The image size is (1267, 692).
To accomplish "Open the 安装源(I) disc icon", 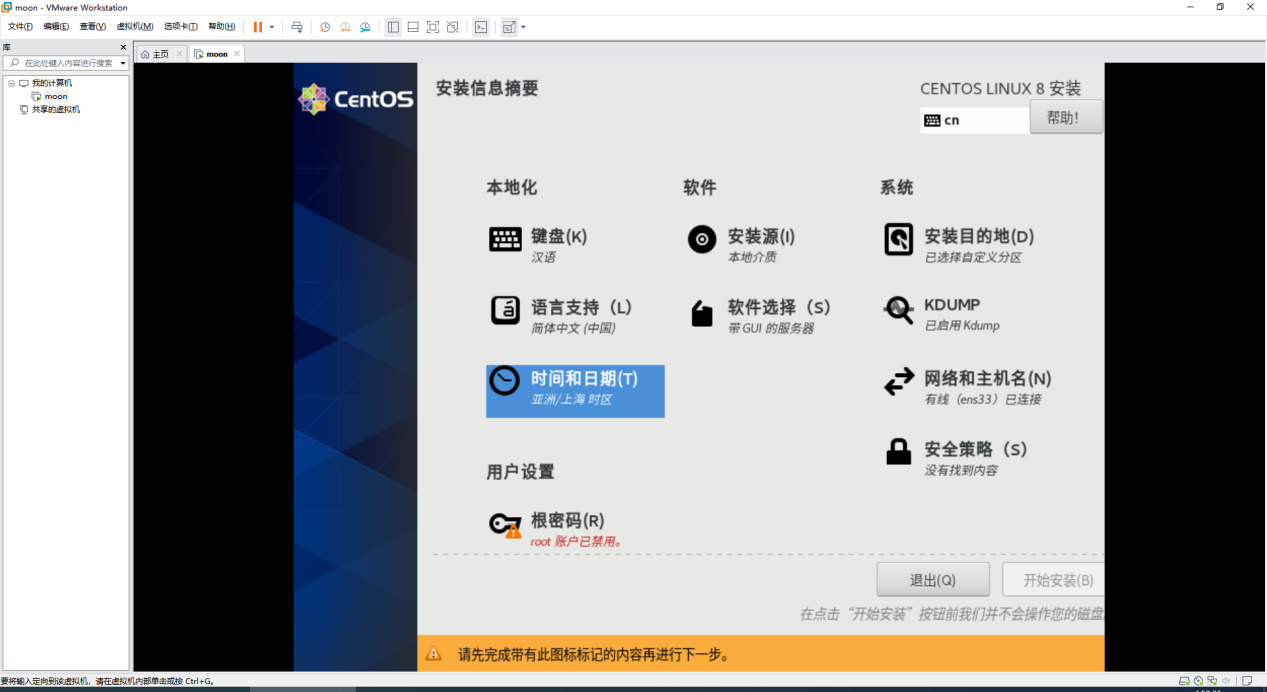I will coord(702,239).
